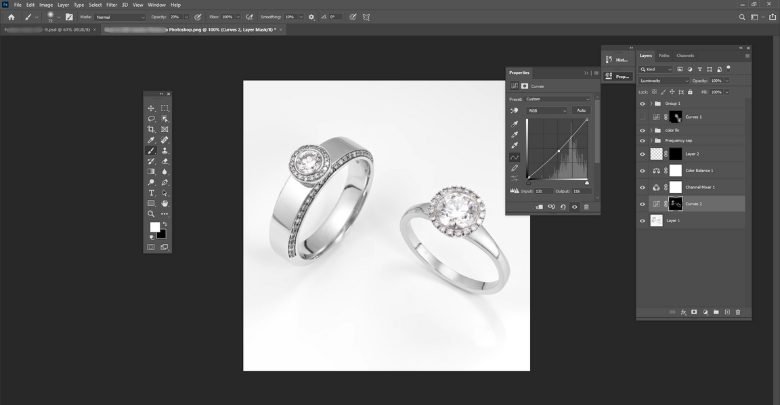
Task: Select the Object Selection tool
Action: click(165, 118)
